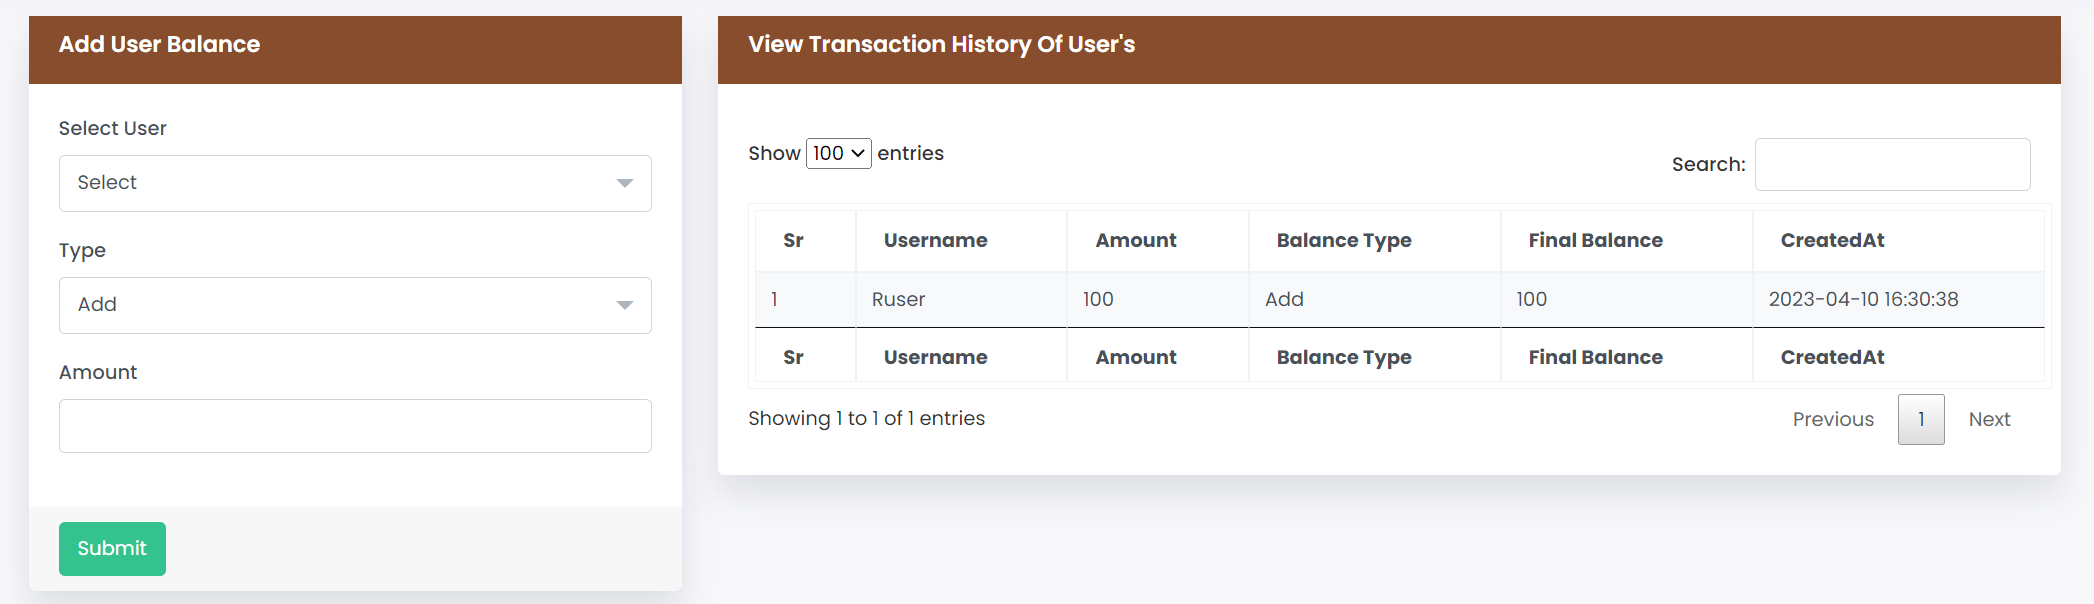Screen dimensions: 2094x604
Task: Sort table by Sr header column
Action: point(794,240)
